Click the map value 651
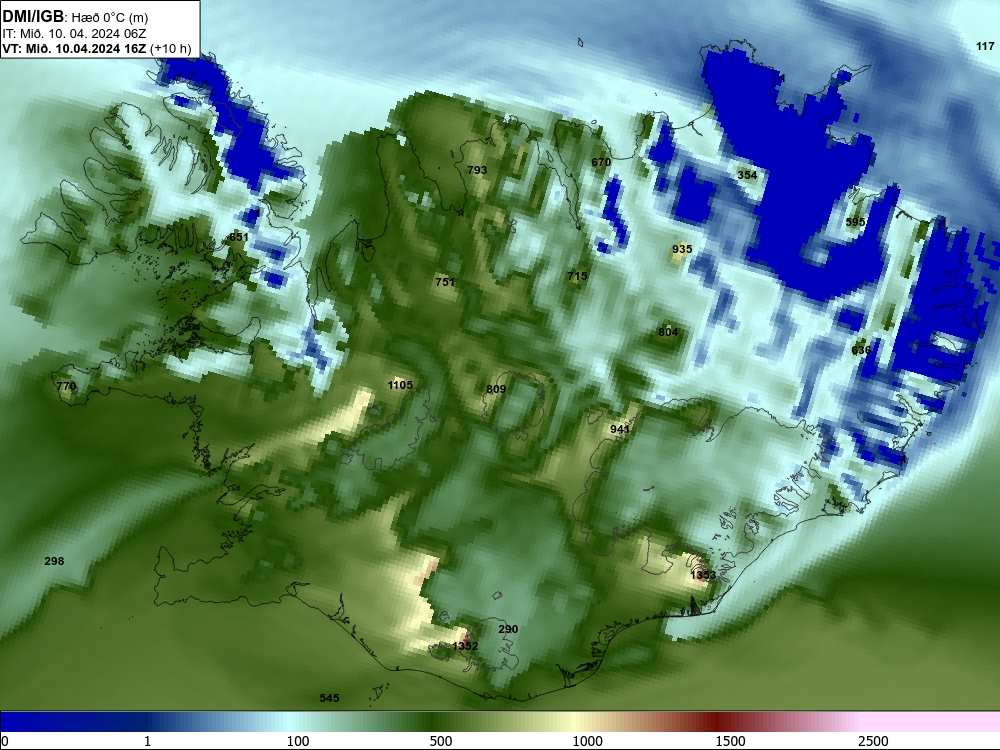Viewport: 1000px width, 750px height. pyautogui.click(x=239, y=237)
